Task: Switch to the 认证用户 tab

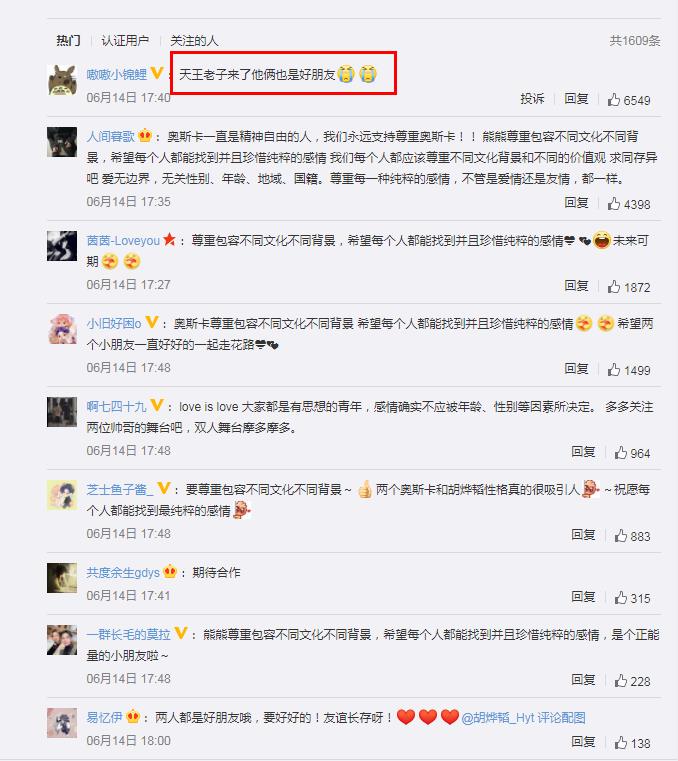Action: [x=125, y=40]
